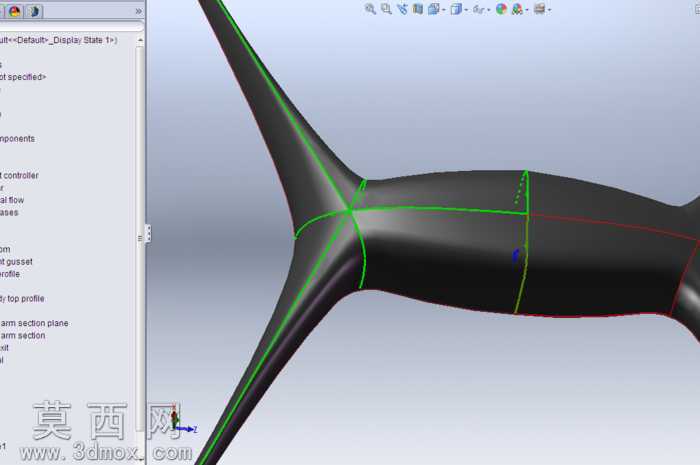Click the Zoom to Fit icon

(x=370, y=9)
